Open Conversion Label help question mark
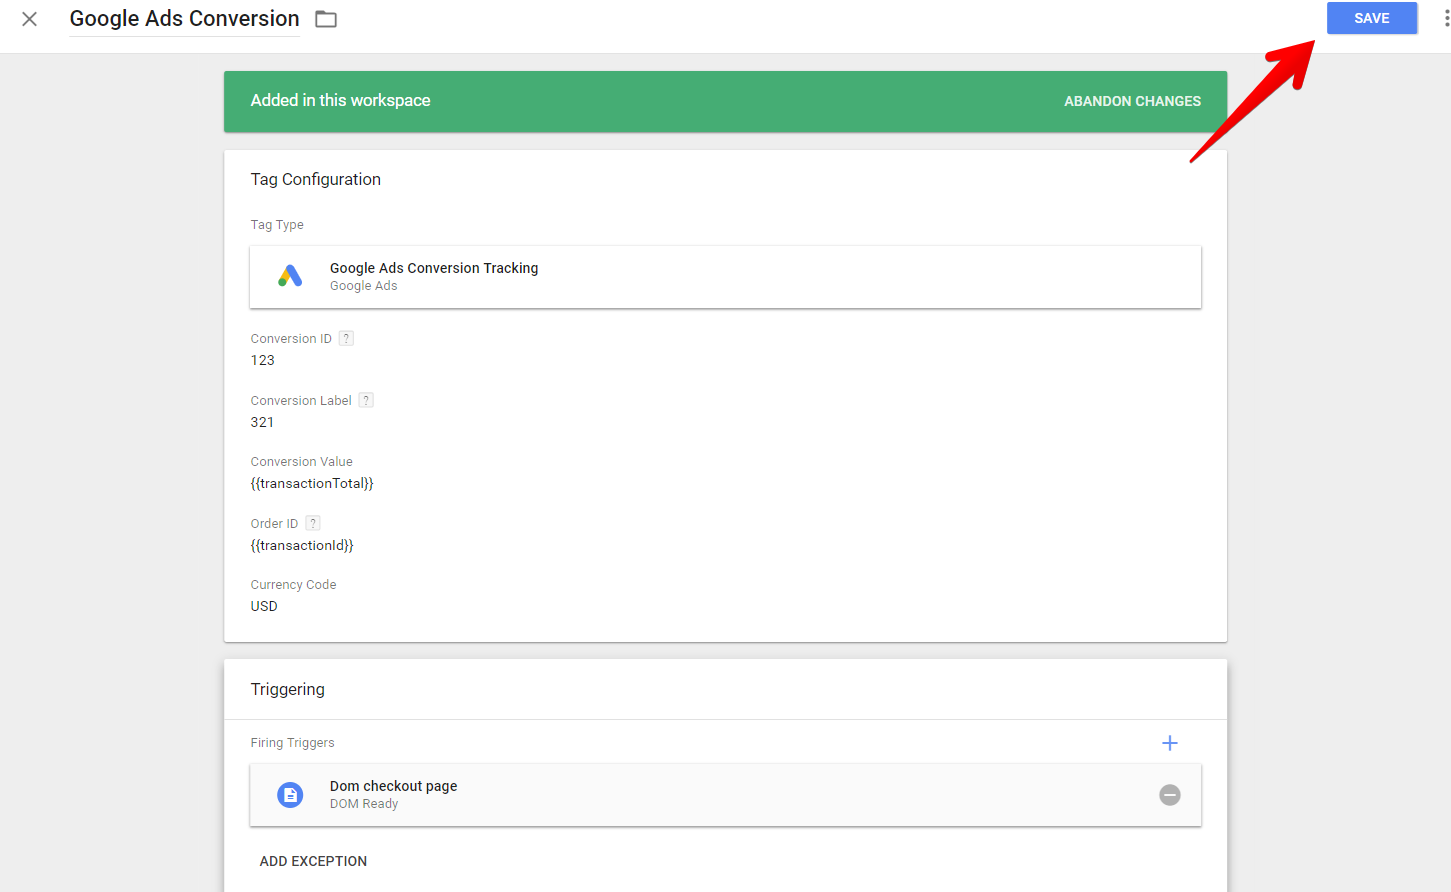The width and height of the screenshot is (1451, 892). 366,400
